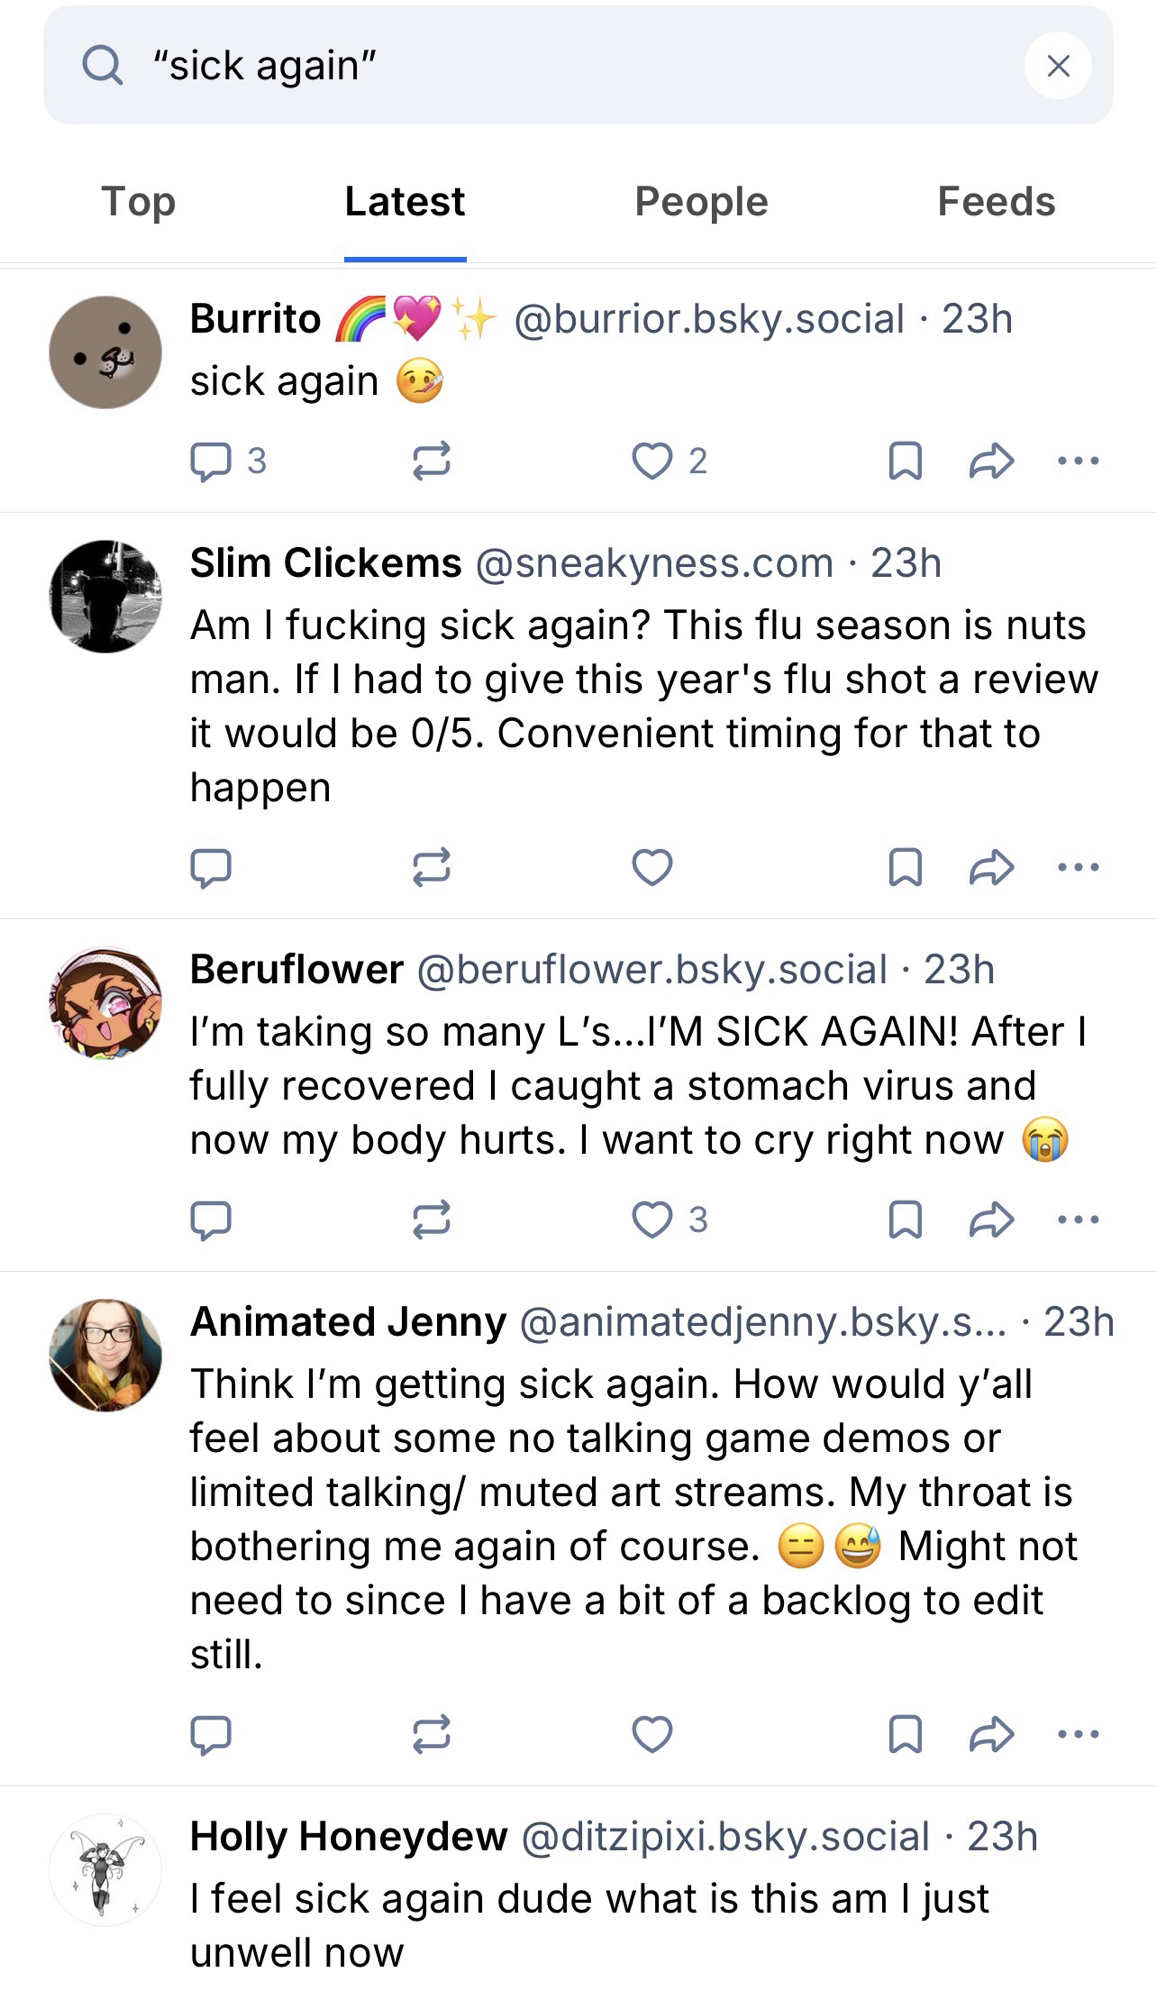Bookmark Slim Clickems' post
1157x2000 pixels.
click(905, 867)
